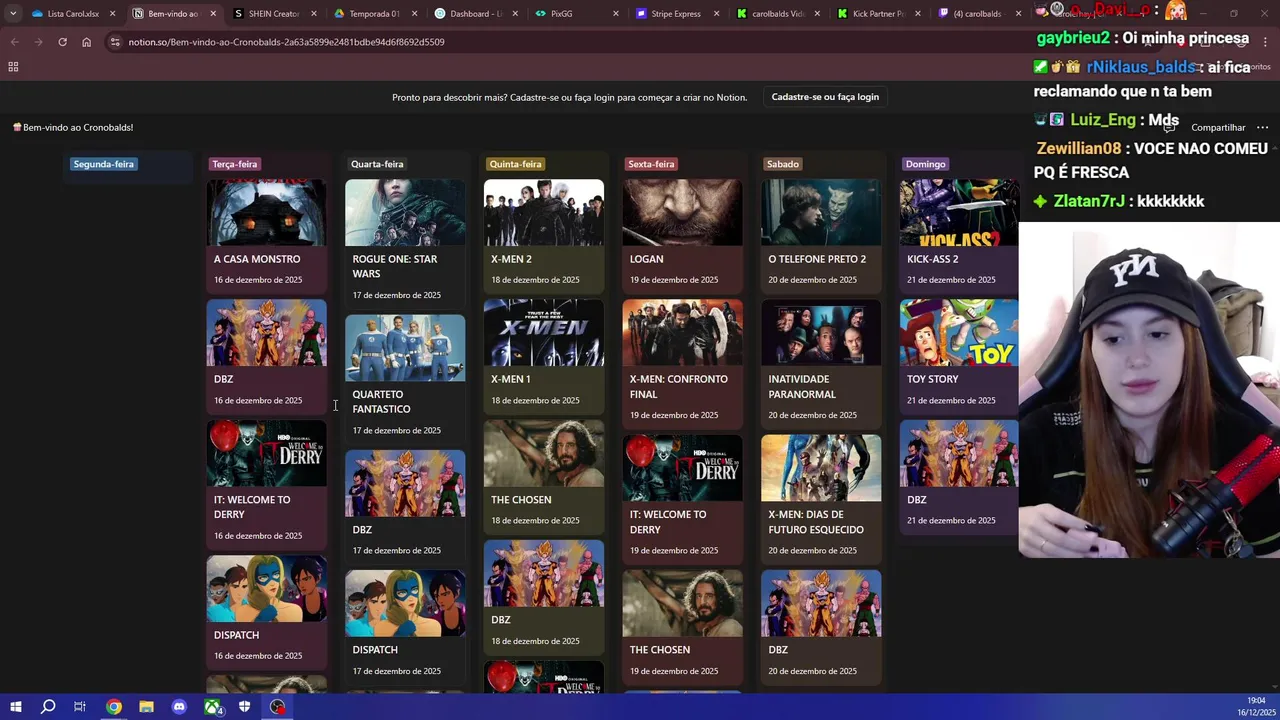Select the Quinta-feira column tag
Viewport: 1280px width, 720px height.
(515, 164)
